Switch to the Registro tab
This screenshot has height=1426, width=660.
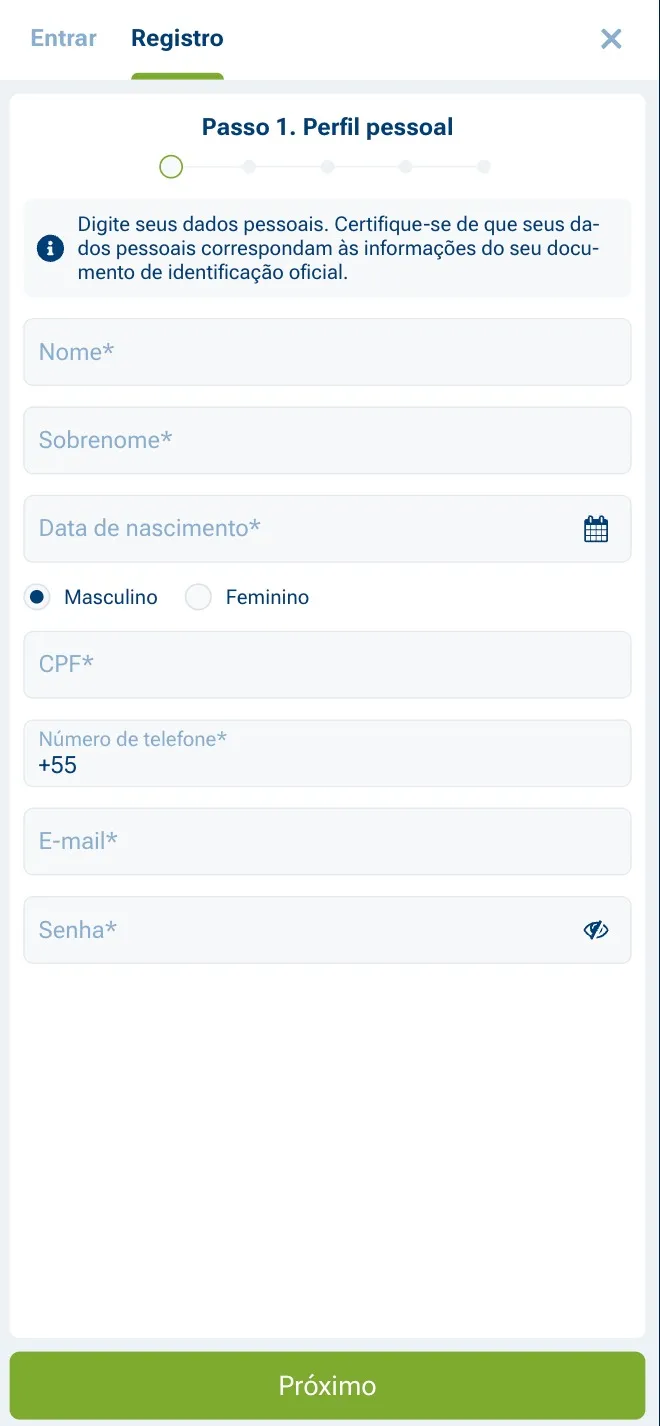177,38
